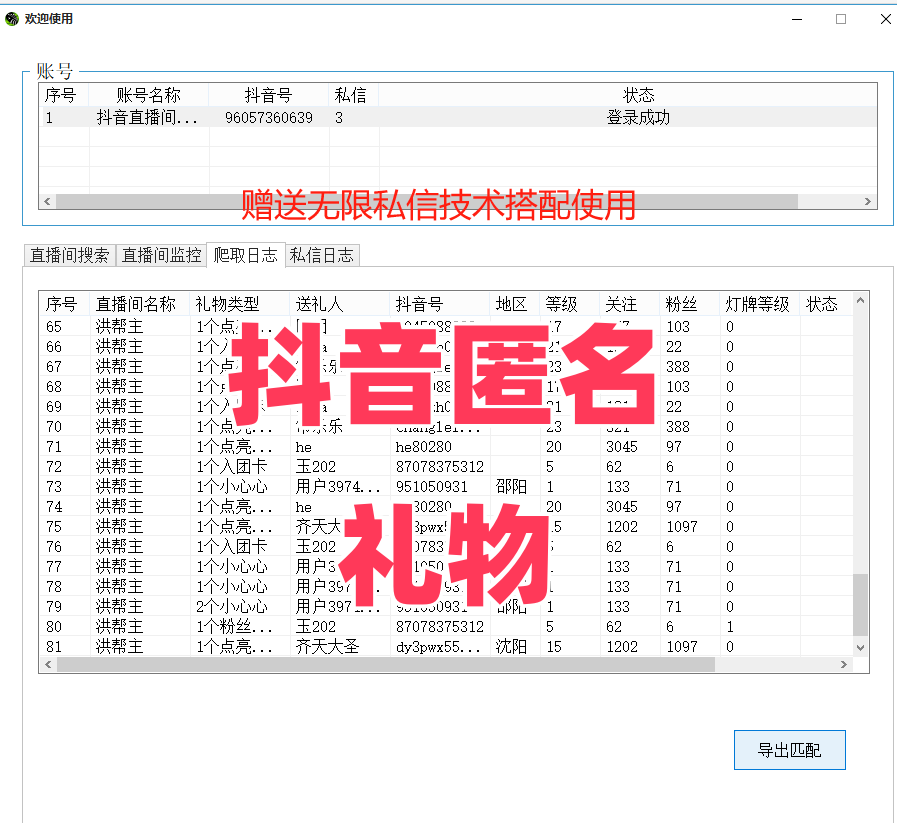Click right arrow of log table horizontal scrollbar

[x=844, y=664]
